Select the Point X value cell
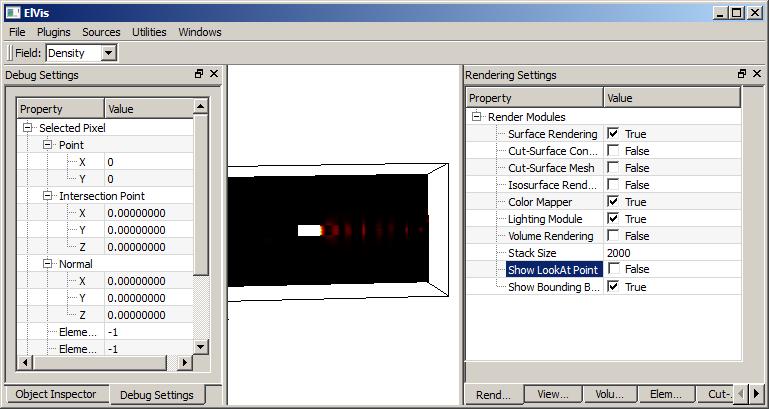 (x=149, y=162)
